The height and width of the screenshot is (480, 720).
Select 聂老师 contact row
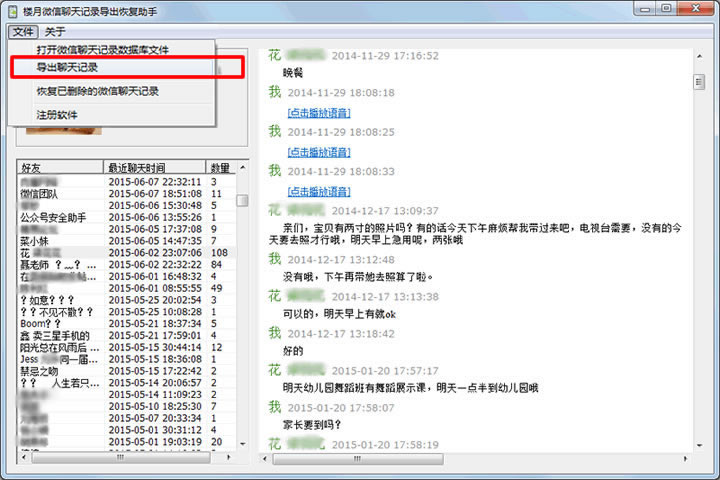tap(127, 265)
